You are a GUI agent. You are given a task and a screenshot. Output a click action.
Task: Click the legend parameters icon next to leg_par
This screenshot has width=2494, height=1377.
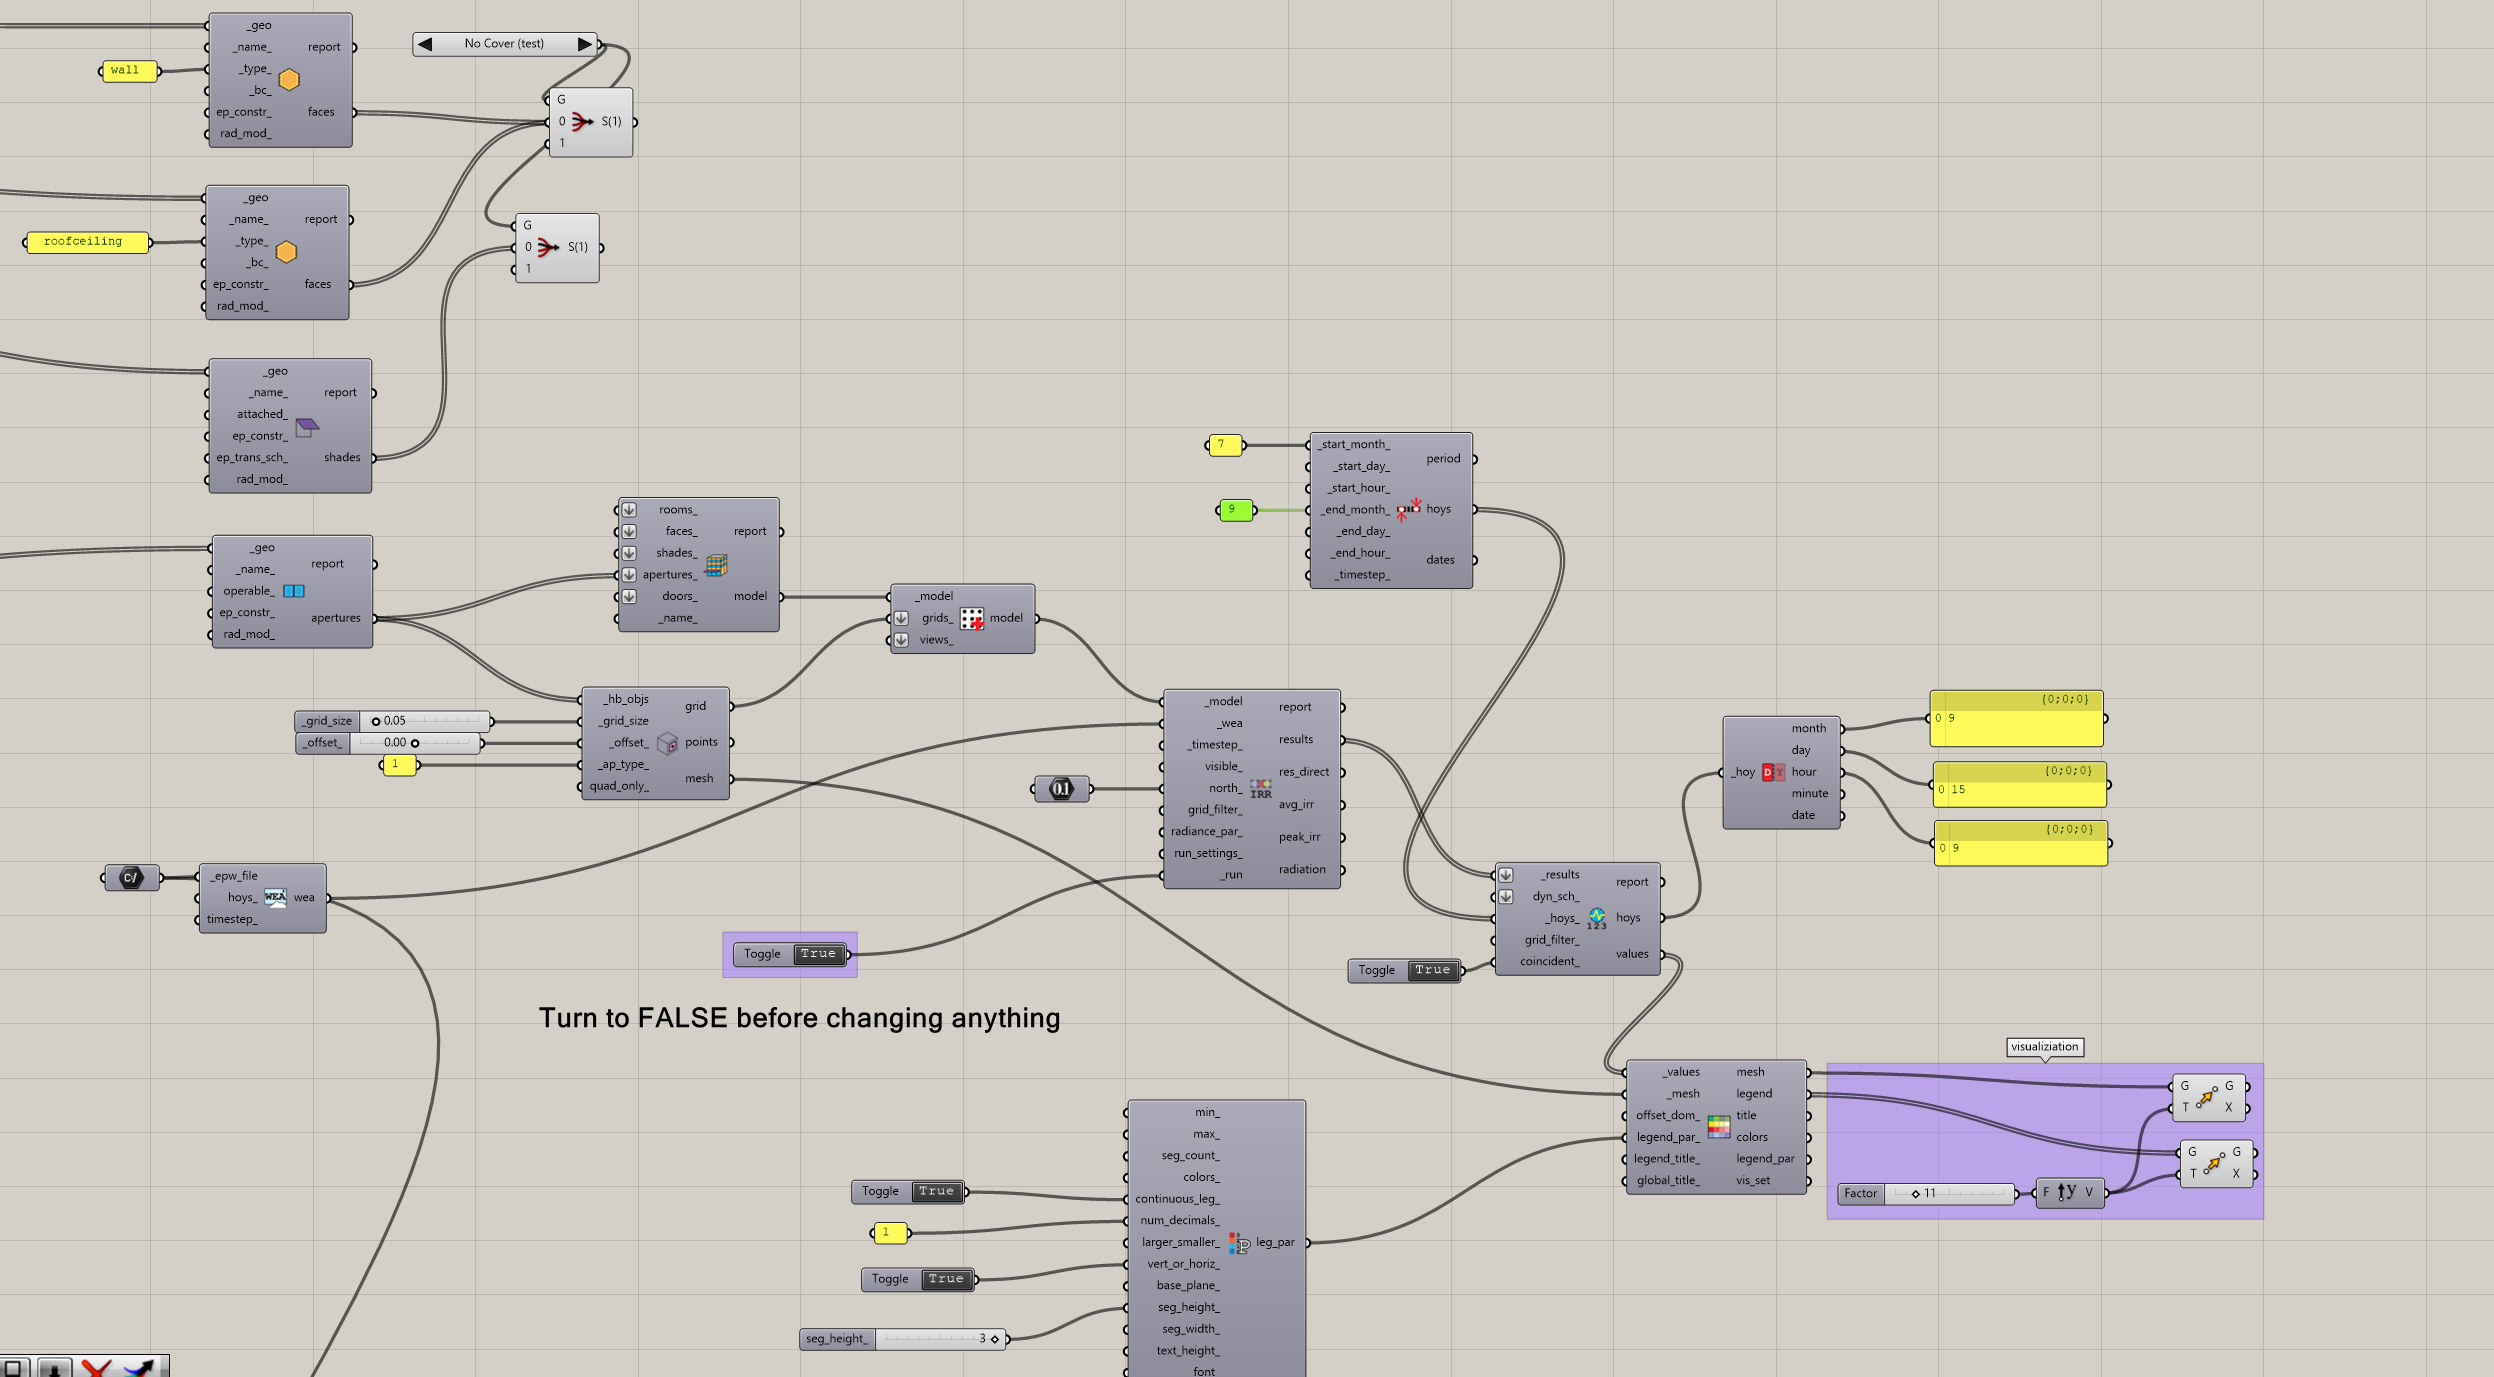[1239, 1243]
